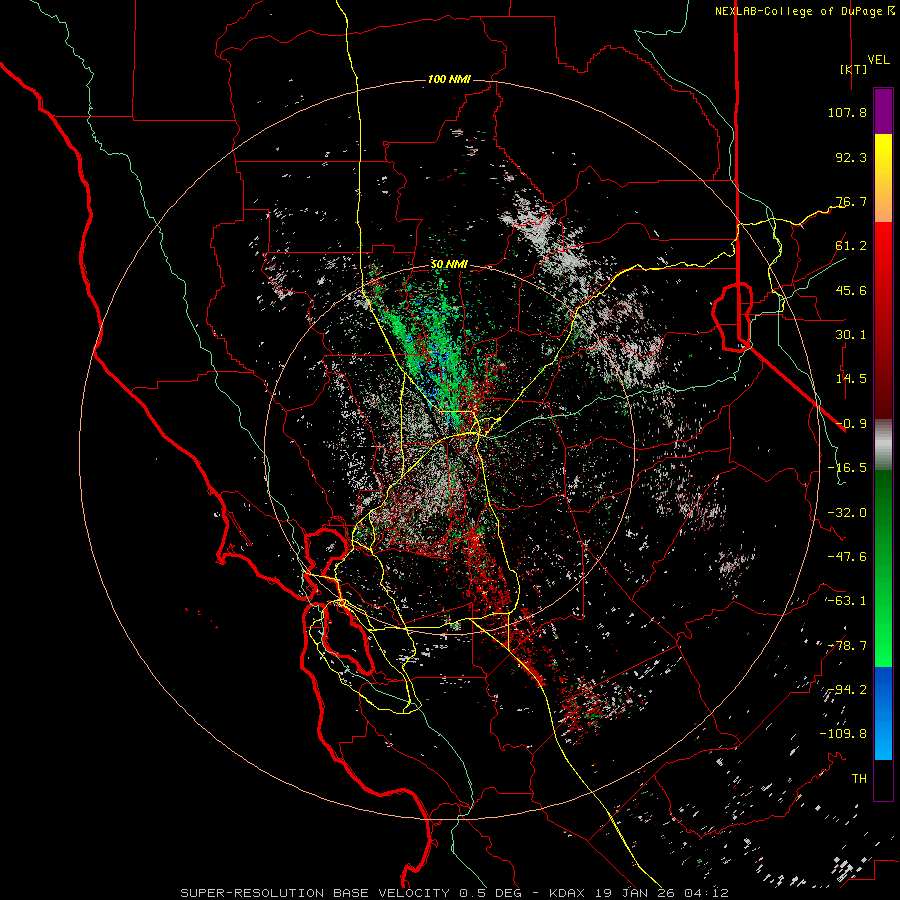Click the -32.0 velocity scale value
Viewport: 900px width, 900px height.
(x=847, y=513)
